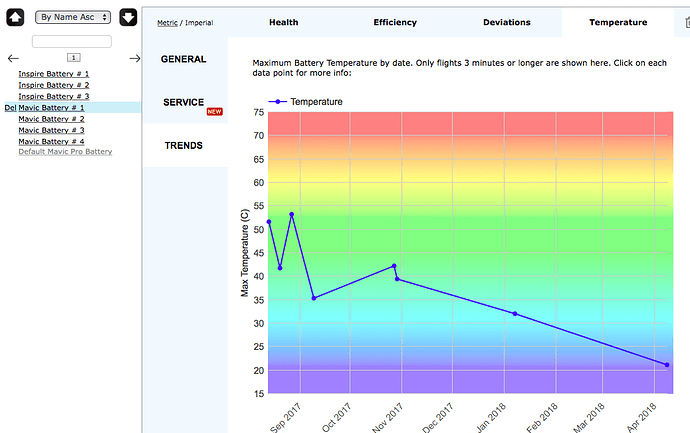Open the By Name Asc sort dropdown

pos(73,17)
